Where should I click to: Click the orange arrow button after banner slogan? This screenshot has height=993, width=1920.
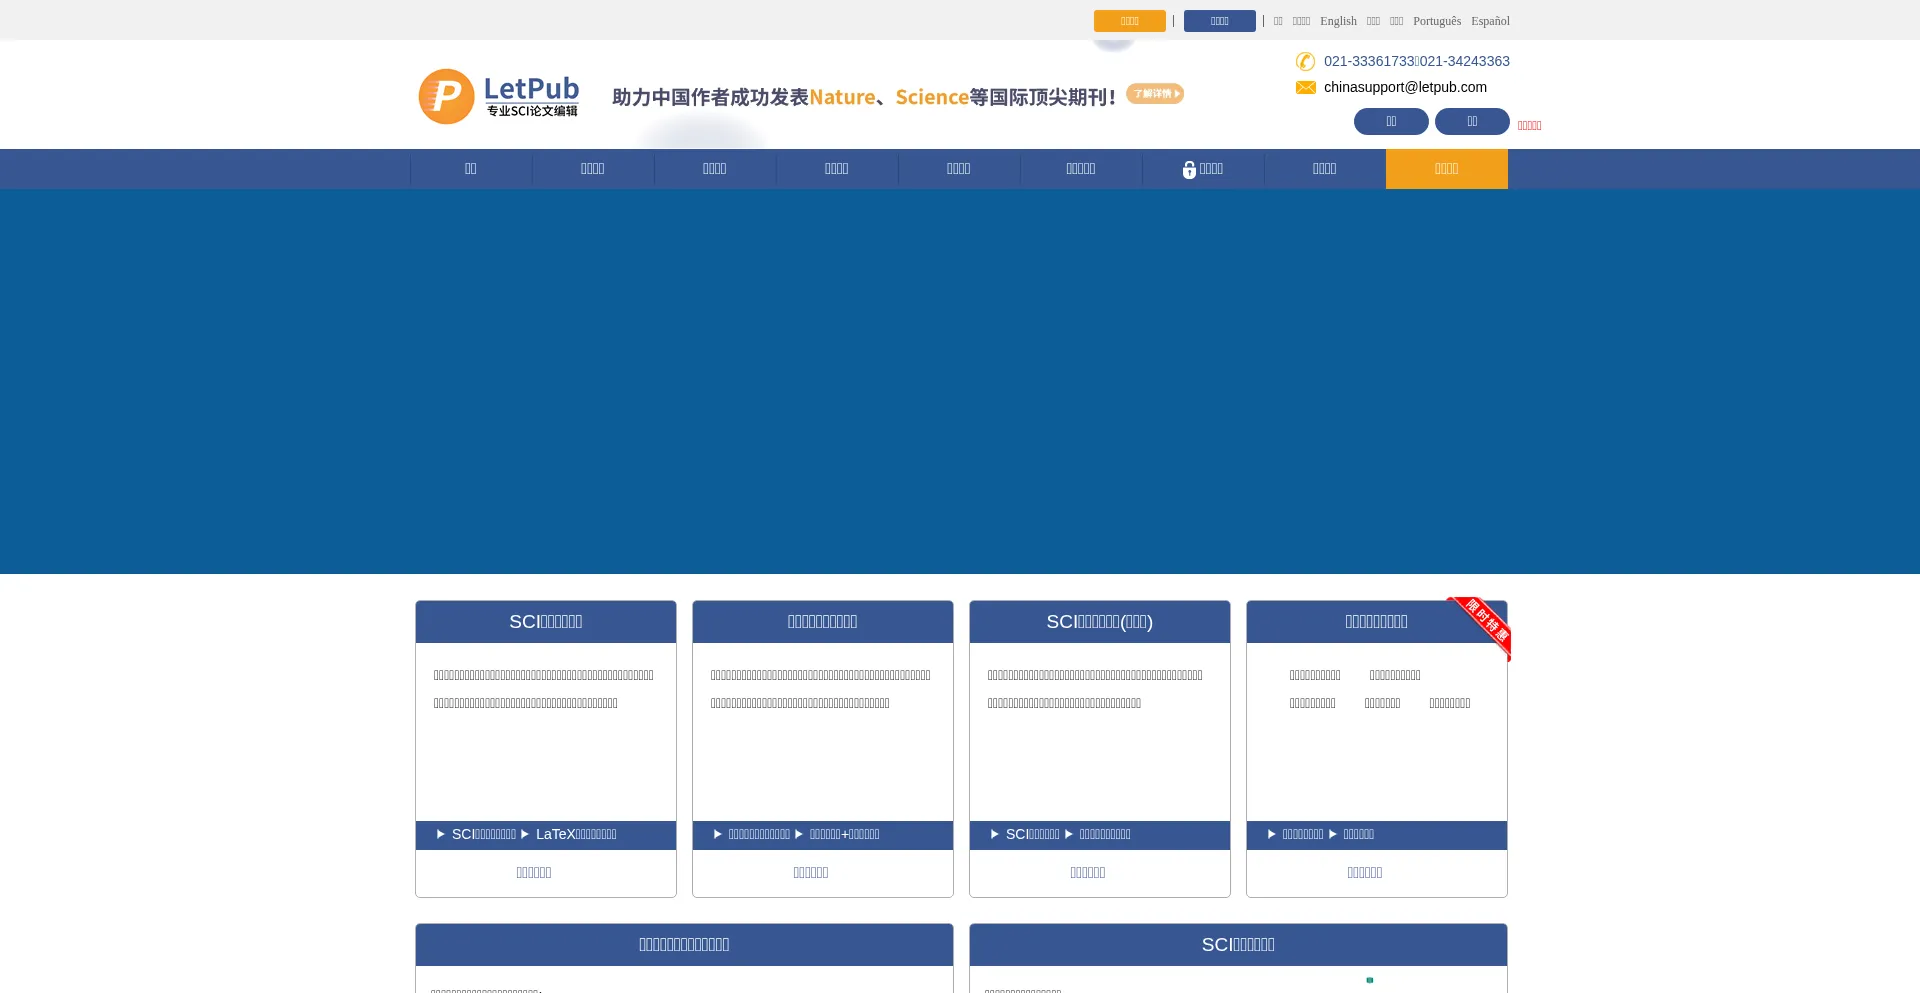[x=1154, y=94]
